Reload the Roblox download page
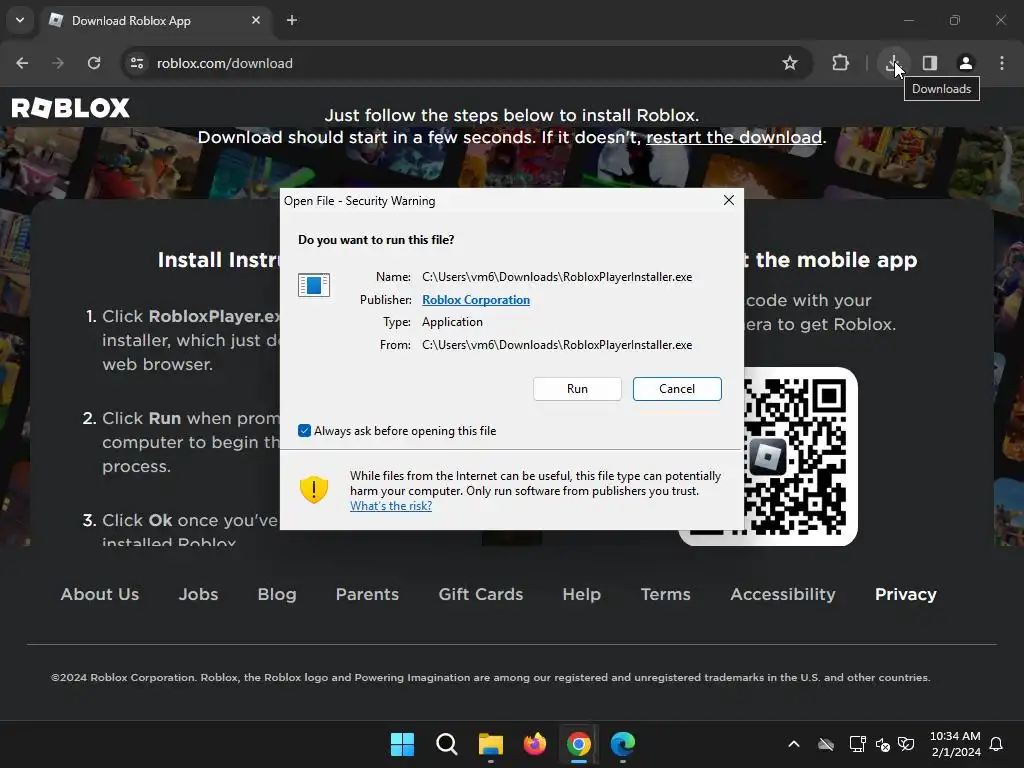The height and width of the screenshot is (768, 1024). pyautogui.click(x=94, y=63)
